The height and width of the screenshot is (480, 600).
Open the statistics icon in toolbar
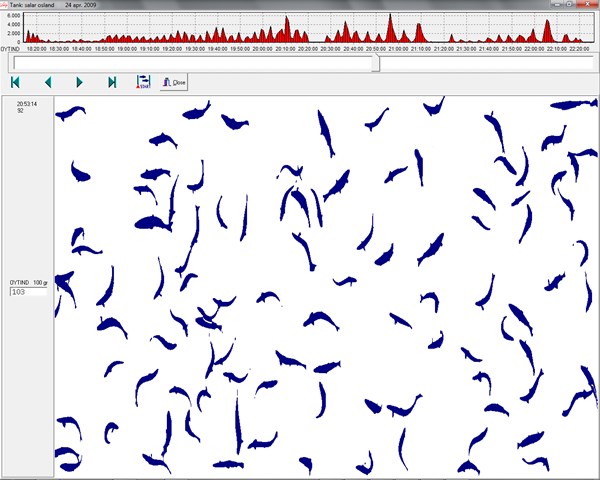[x=143, y=82]
